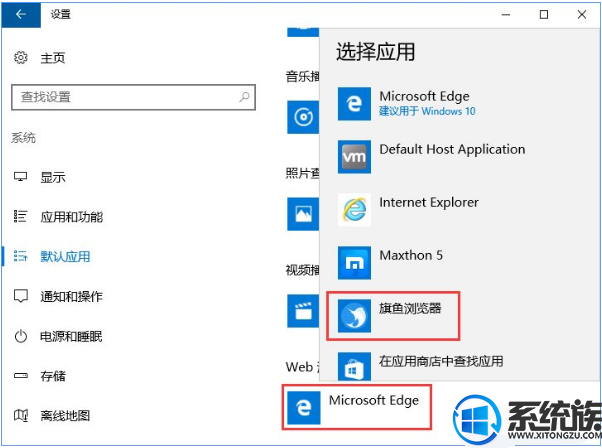Click the Internet Explorer icon
The image size is (602, 448).
coord(354,210)
